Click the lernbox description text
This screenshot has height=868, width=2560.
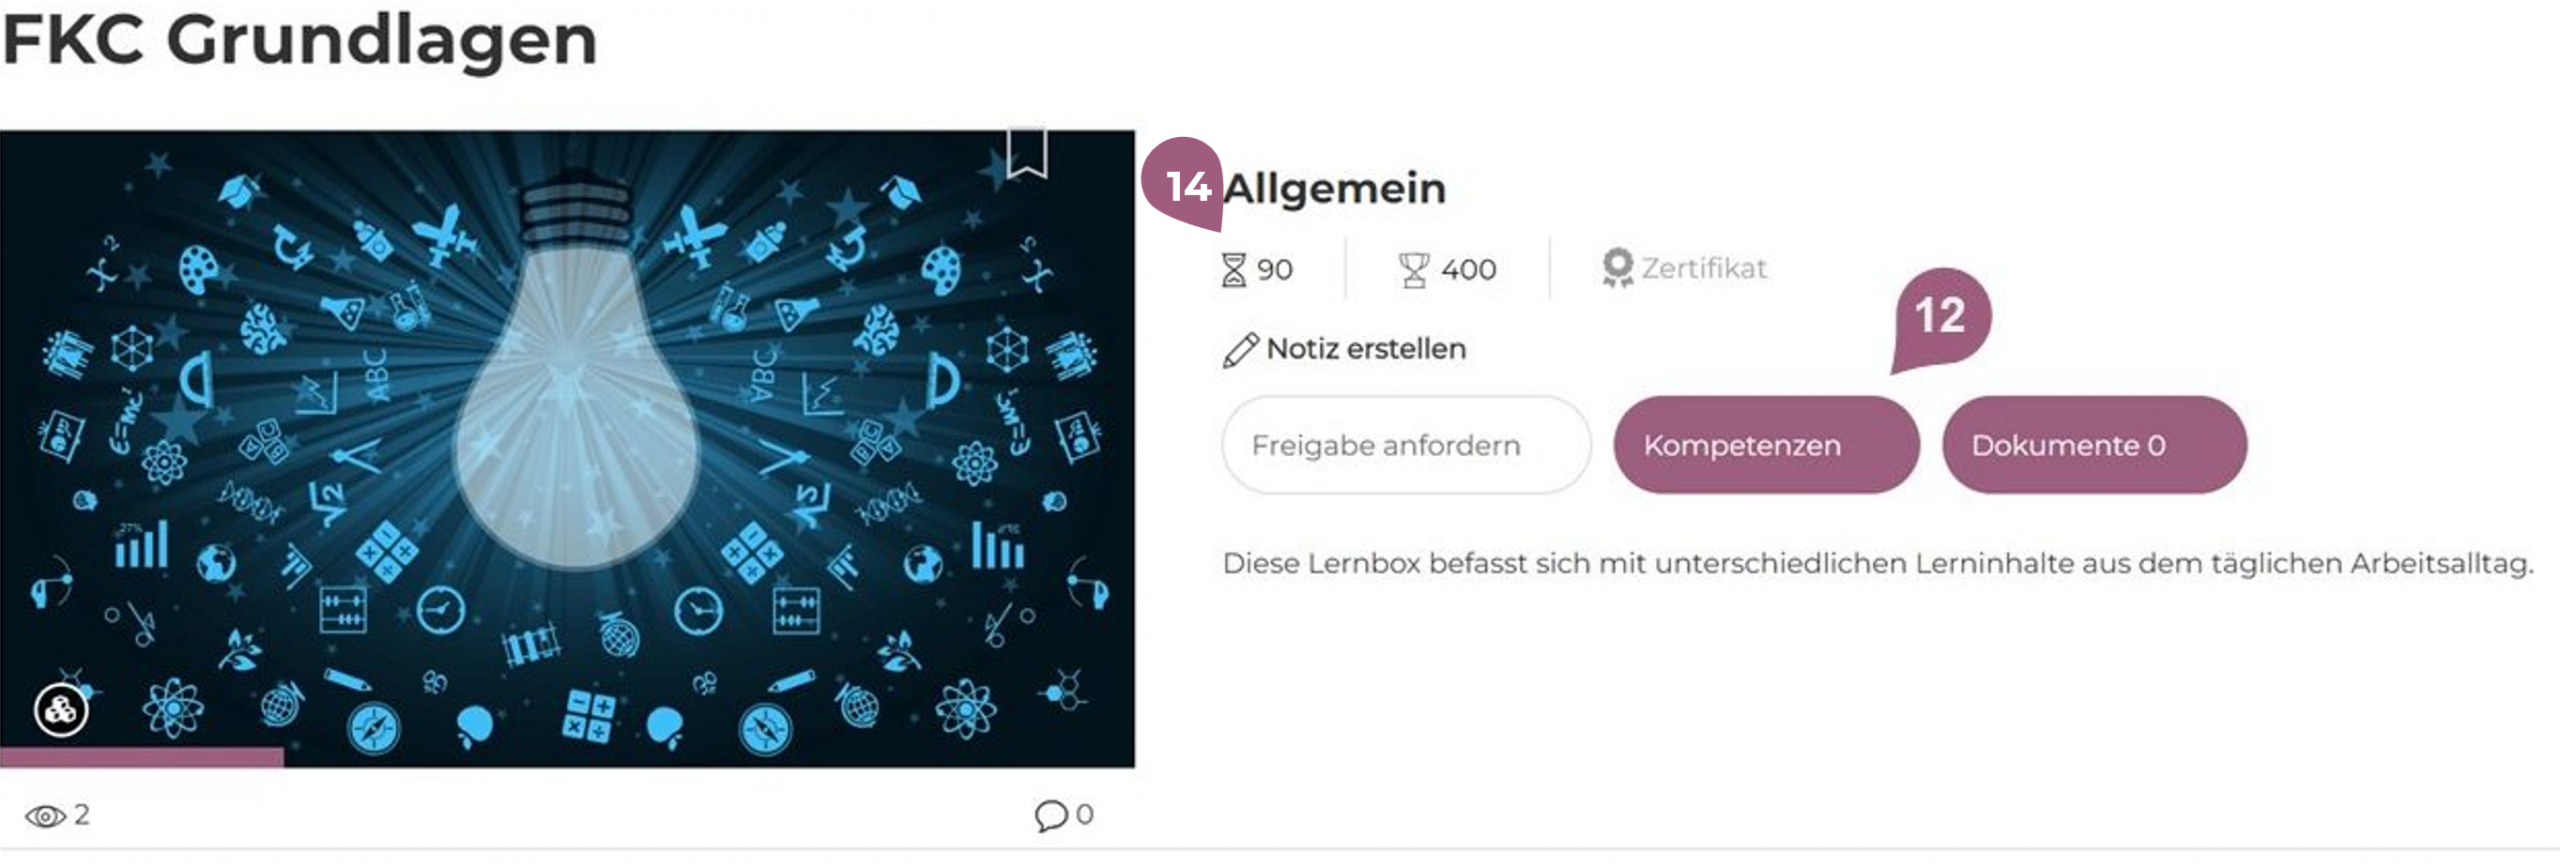point(1877,564)
